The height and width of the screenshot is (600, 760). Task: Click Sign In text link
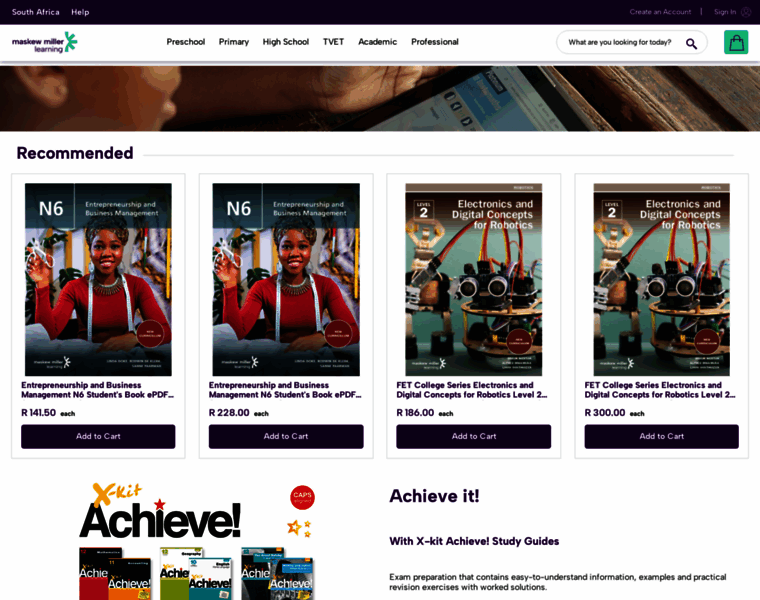[725, 12]
